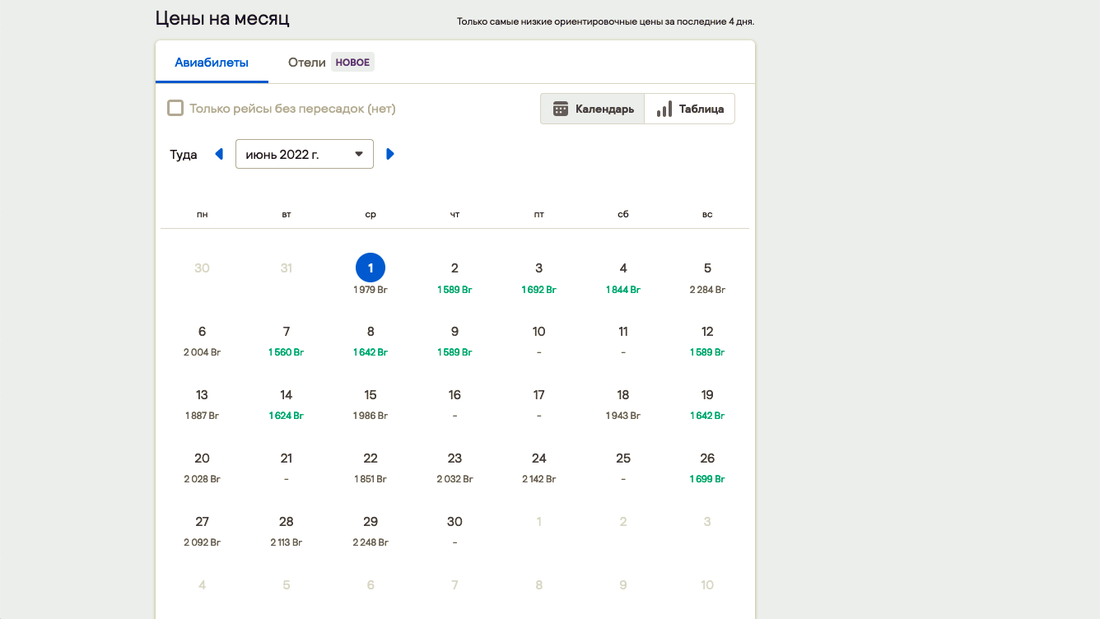Select June 1 highlighted date
Viewport: 1100px width, 619px height.
click(370, 268)
